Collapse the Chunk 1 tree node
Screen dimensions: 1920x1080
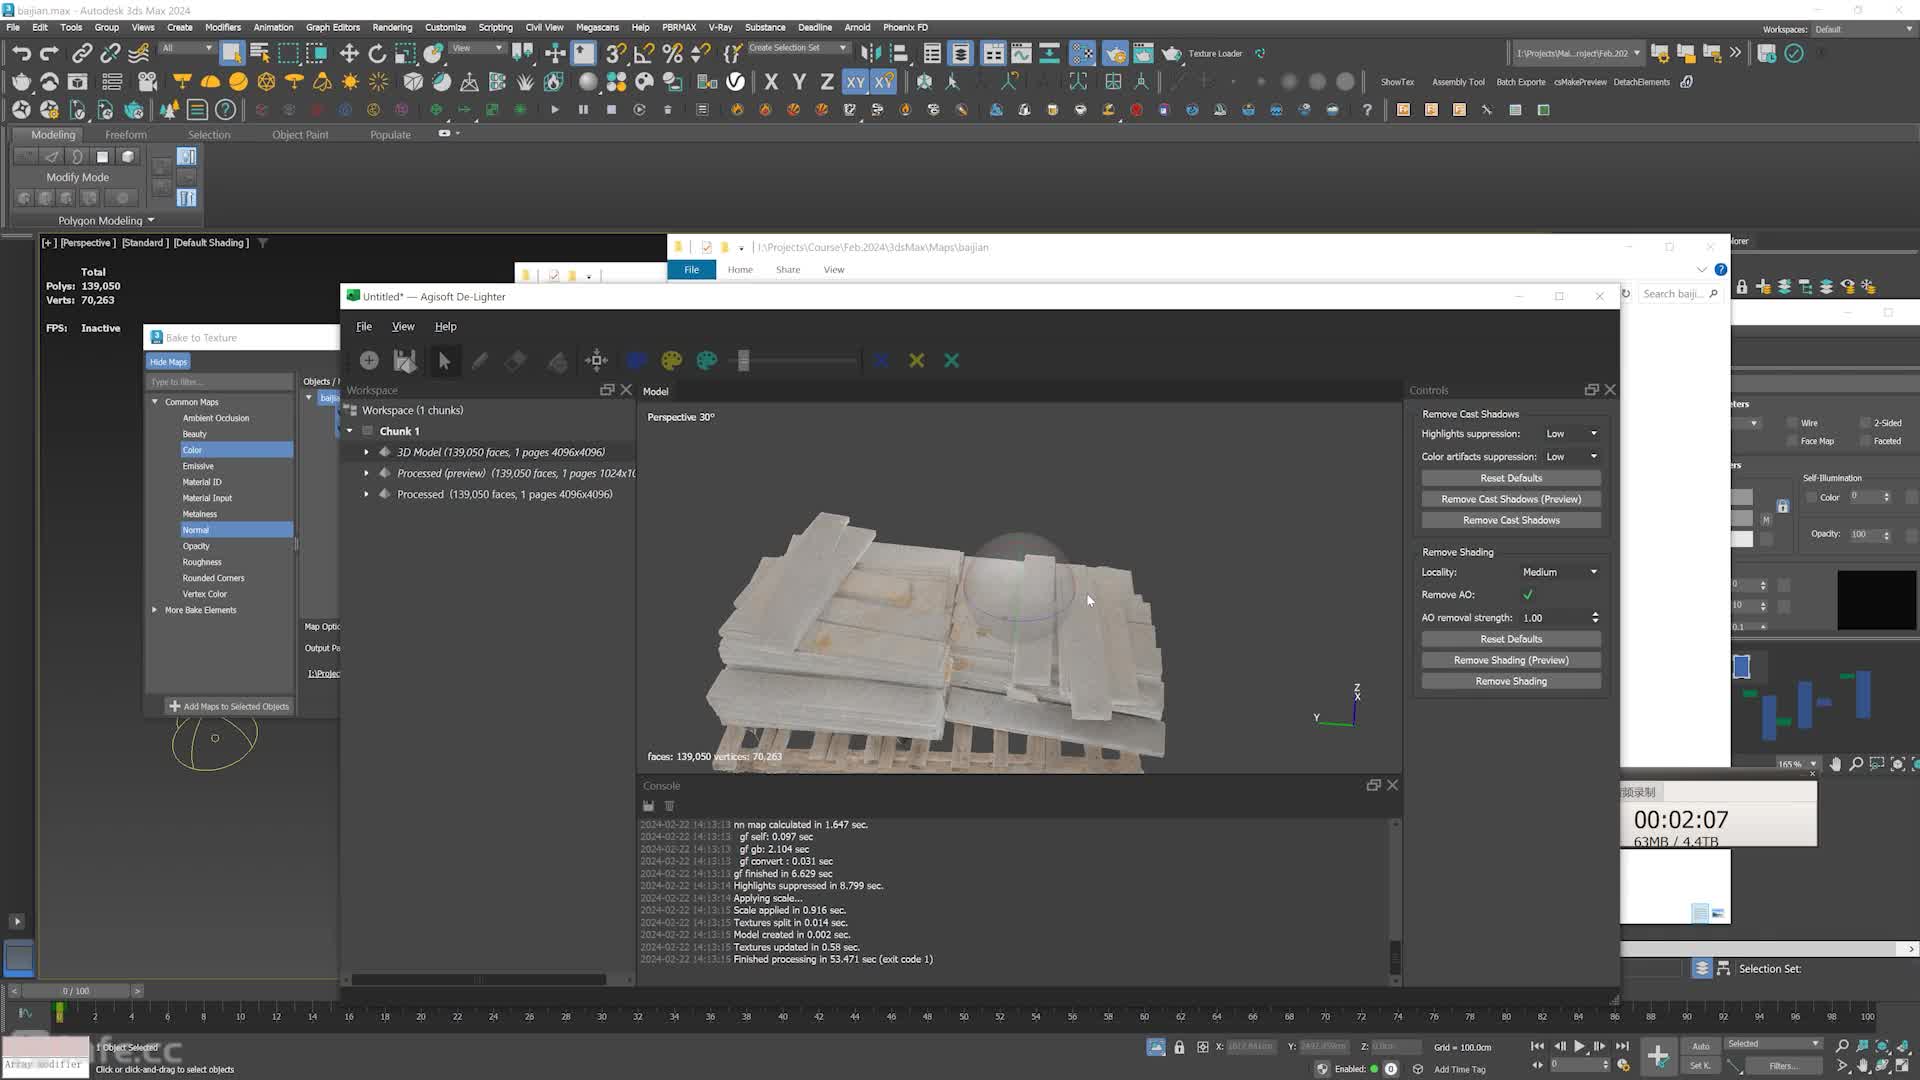coord(350,431)
